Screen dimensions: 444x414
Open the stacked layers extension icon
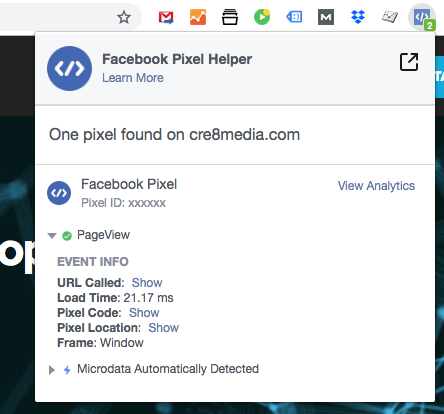[x=230, y=17]
